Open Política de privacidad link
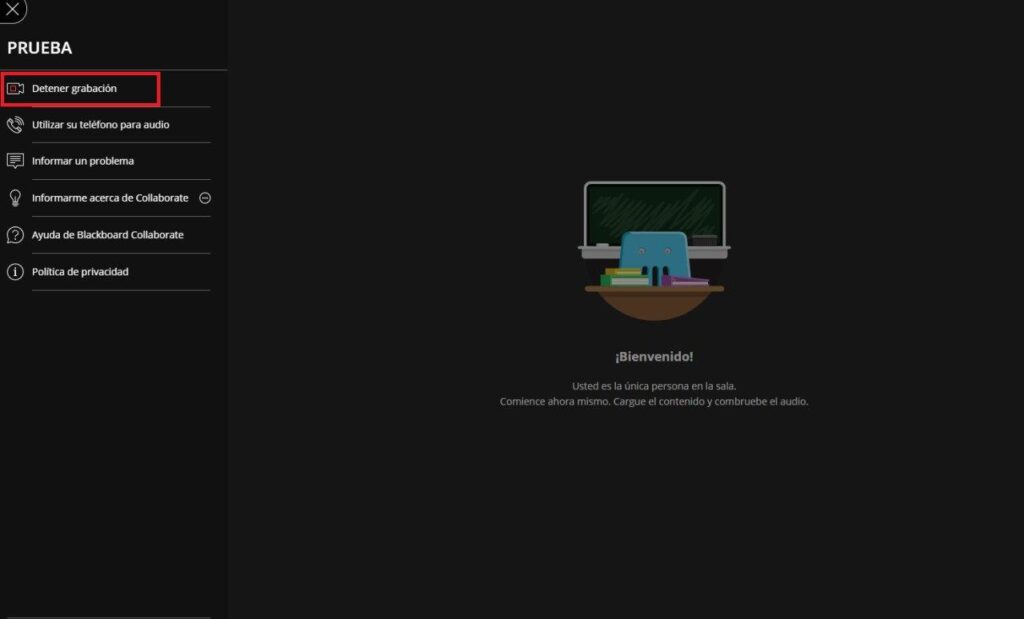1024x619 pixels. coord(80,272)
